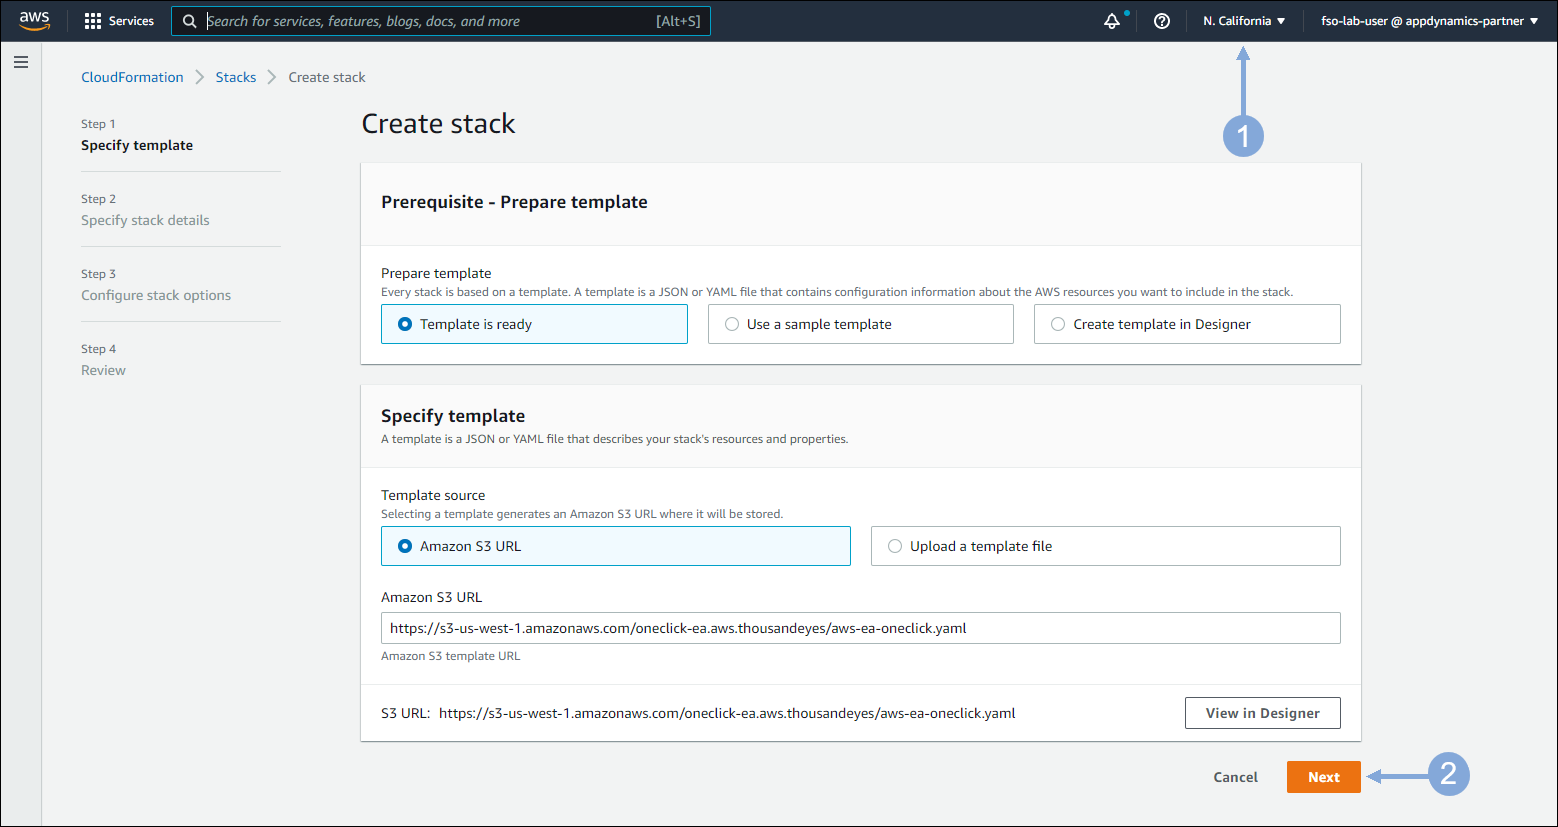Select Create template in Designer option

click(x=1187, y=324)
